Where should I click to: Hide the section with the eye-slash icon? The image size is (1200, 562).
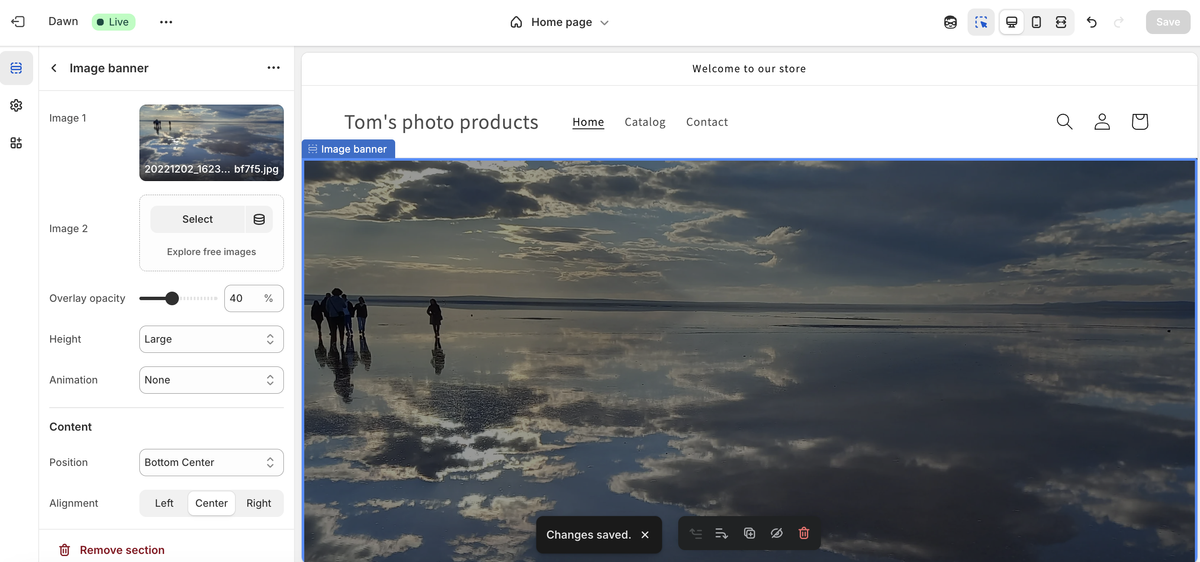[x=776, y=534]
